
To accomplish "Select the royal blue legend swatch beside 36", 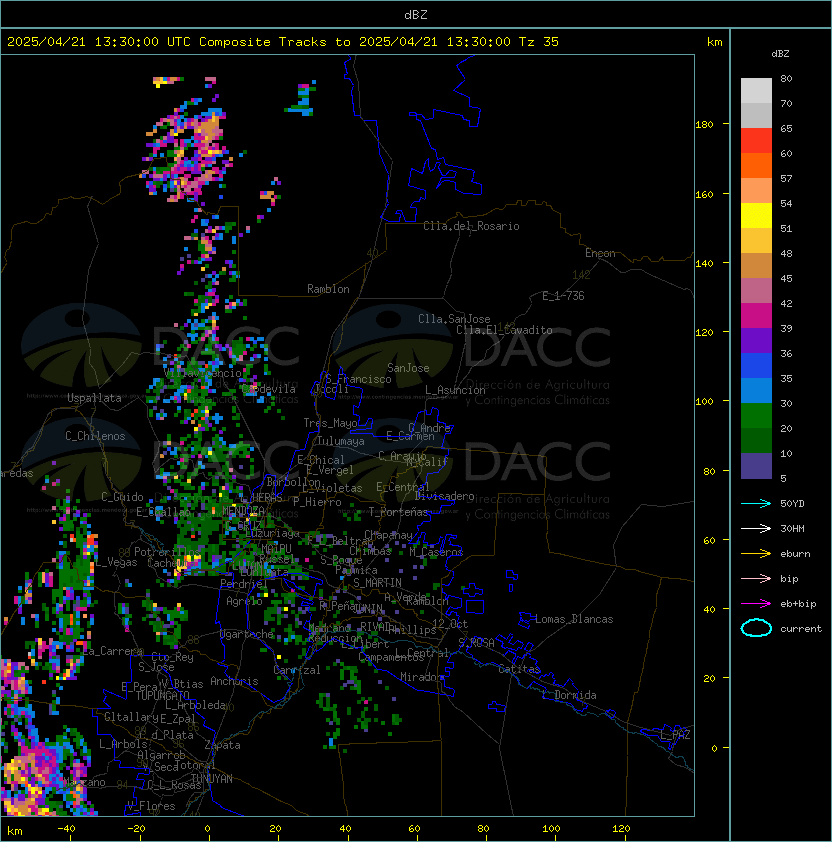I will click(x=756, y=365).
